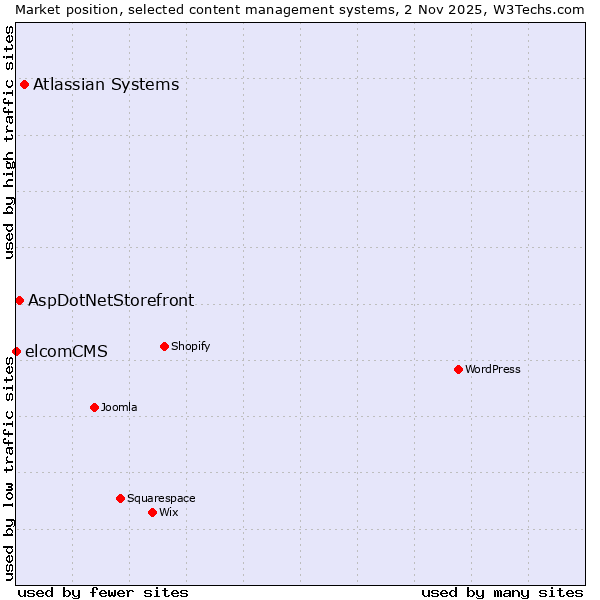Click the Shopify red diamond marker
This screenshot has height=600, width=600.
pos(164,346)
